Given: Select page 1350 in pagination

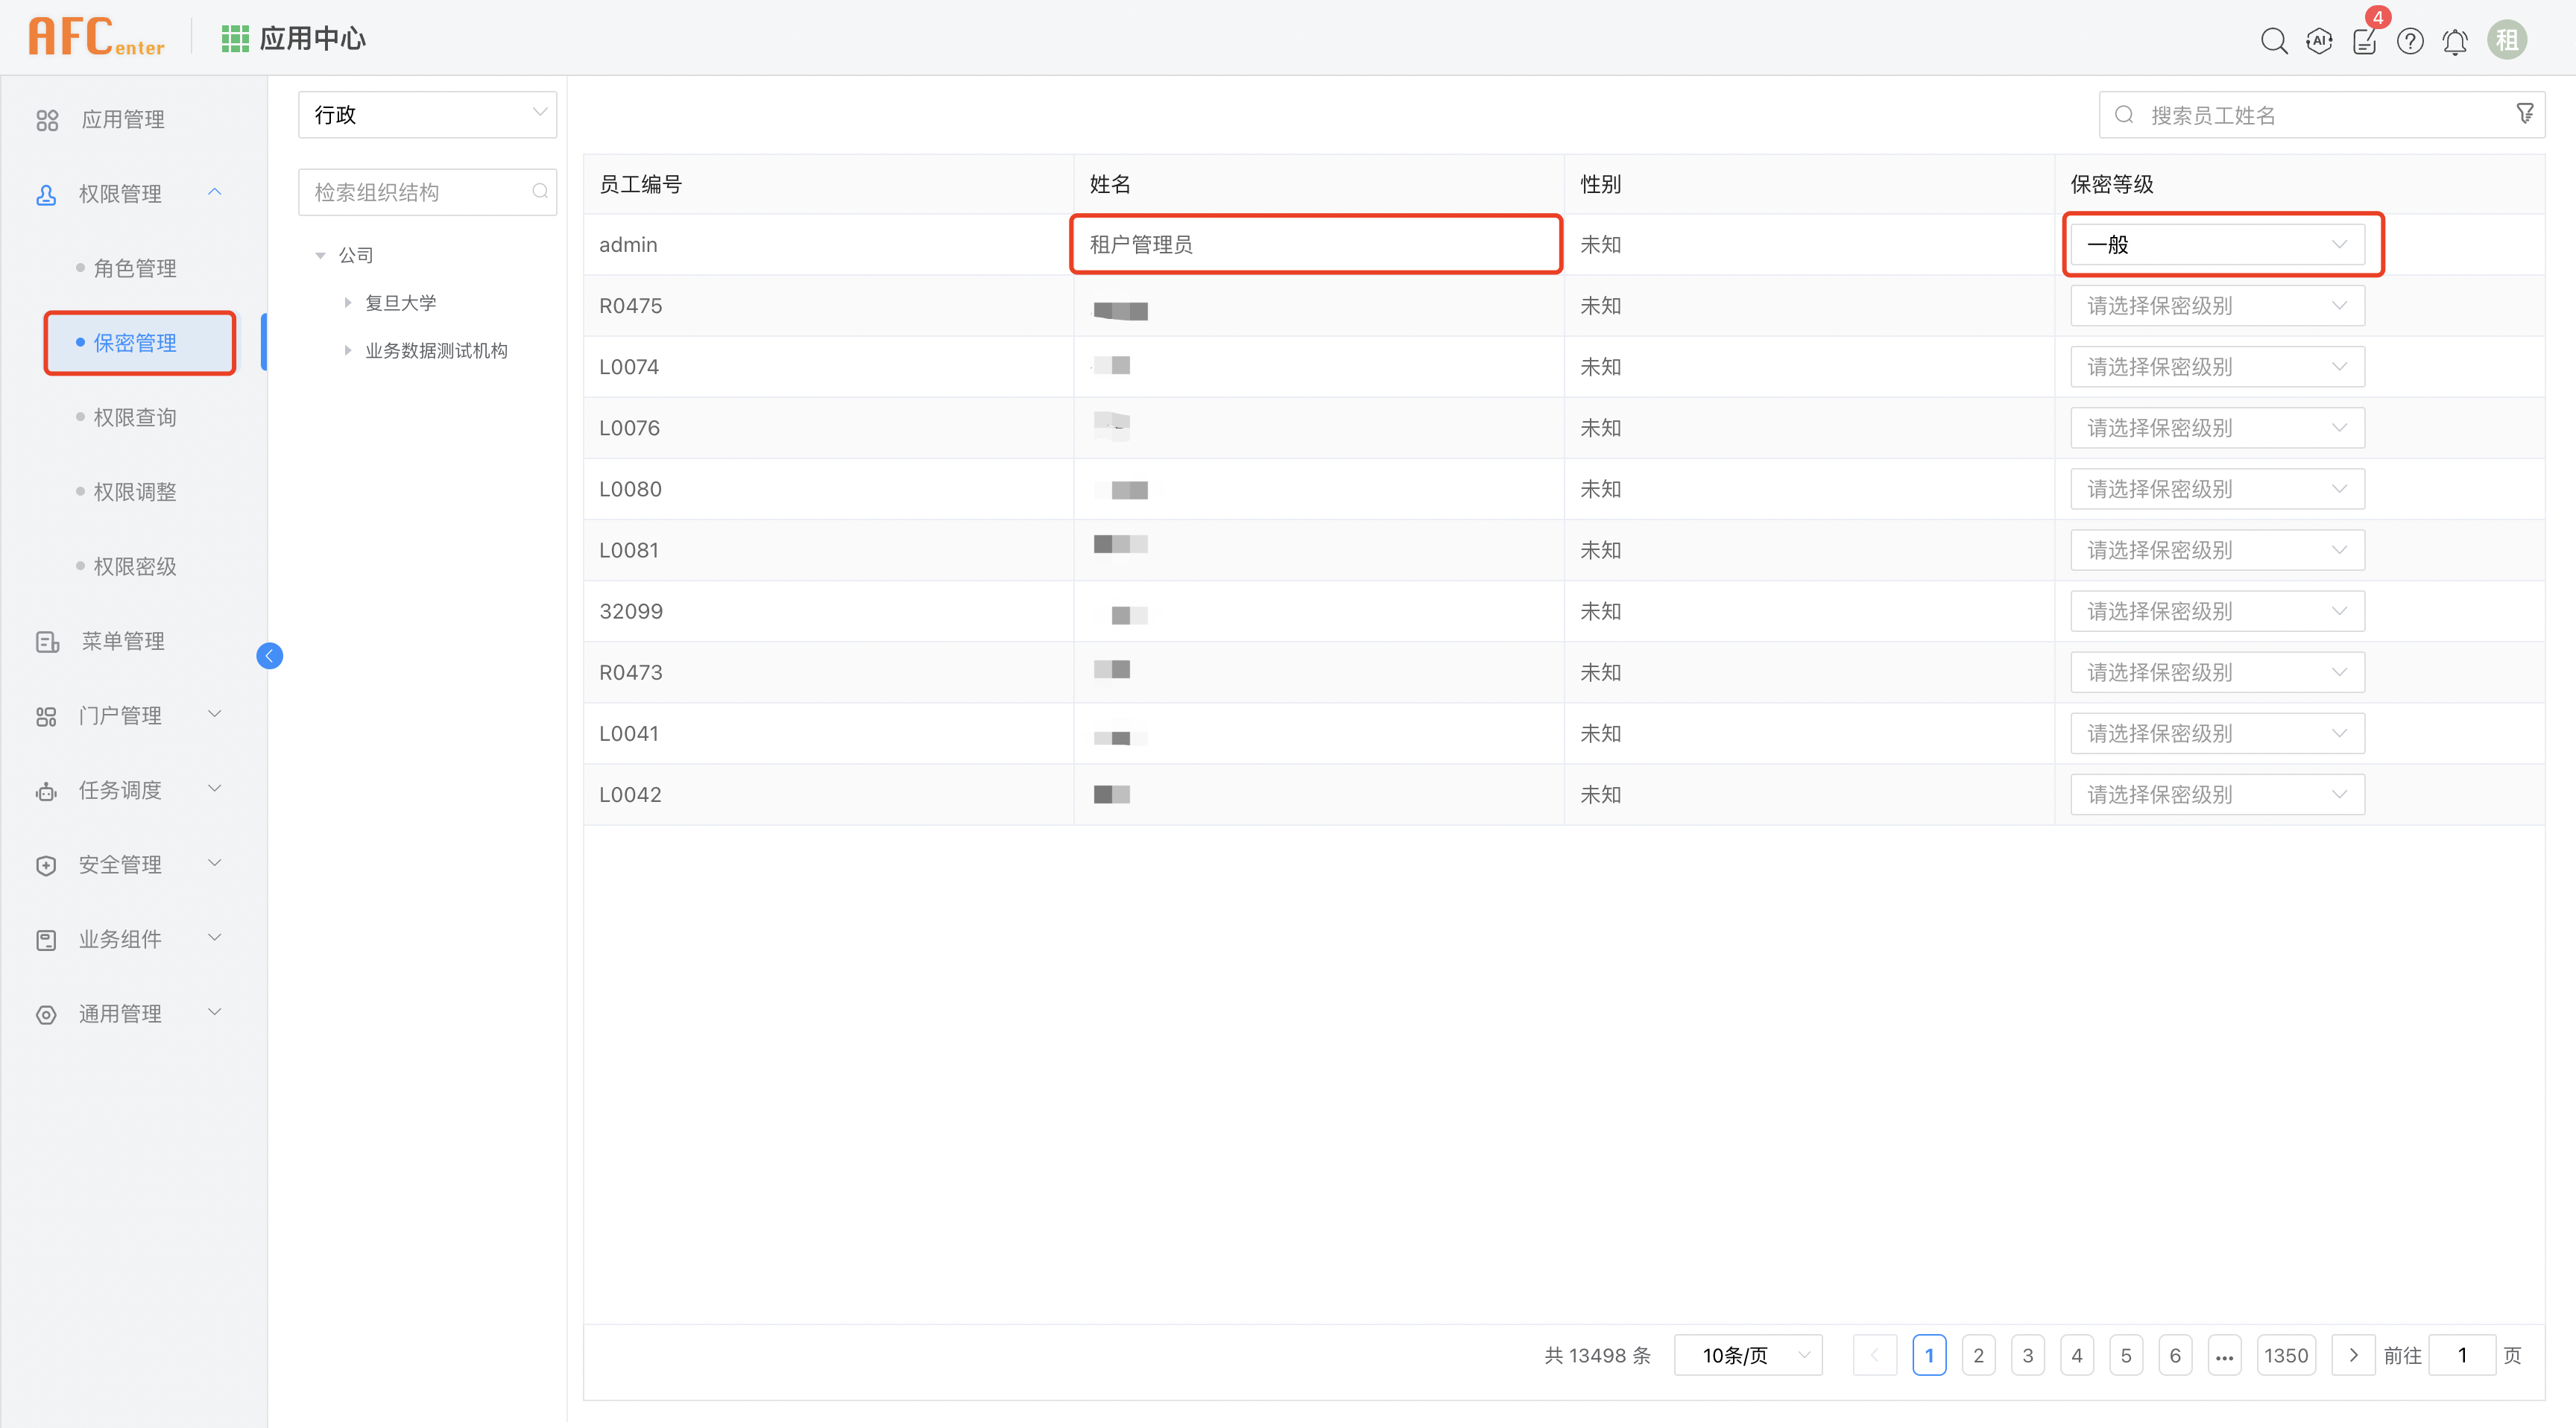Looking at the screenshot, I should 2286,1355.
